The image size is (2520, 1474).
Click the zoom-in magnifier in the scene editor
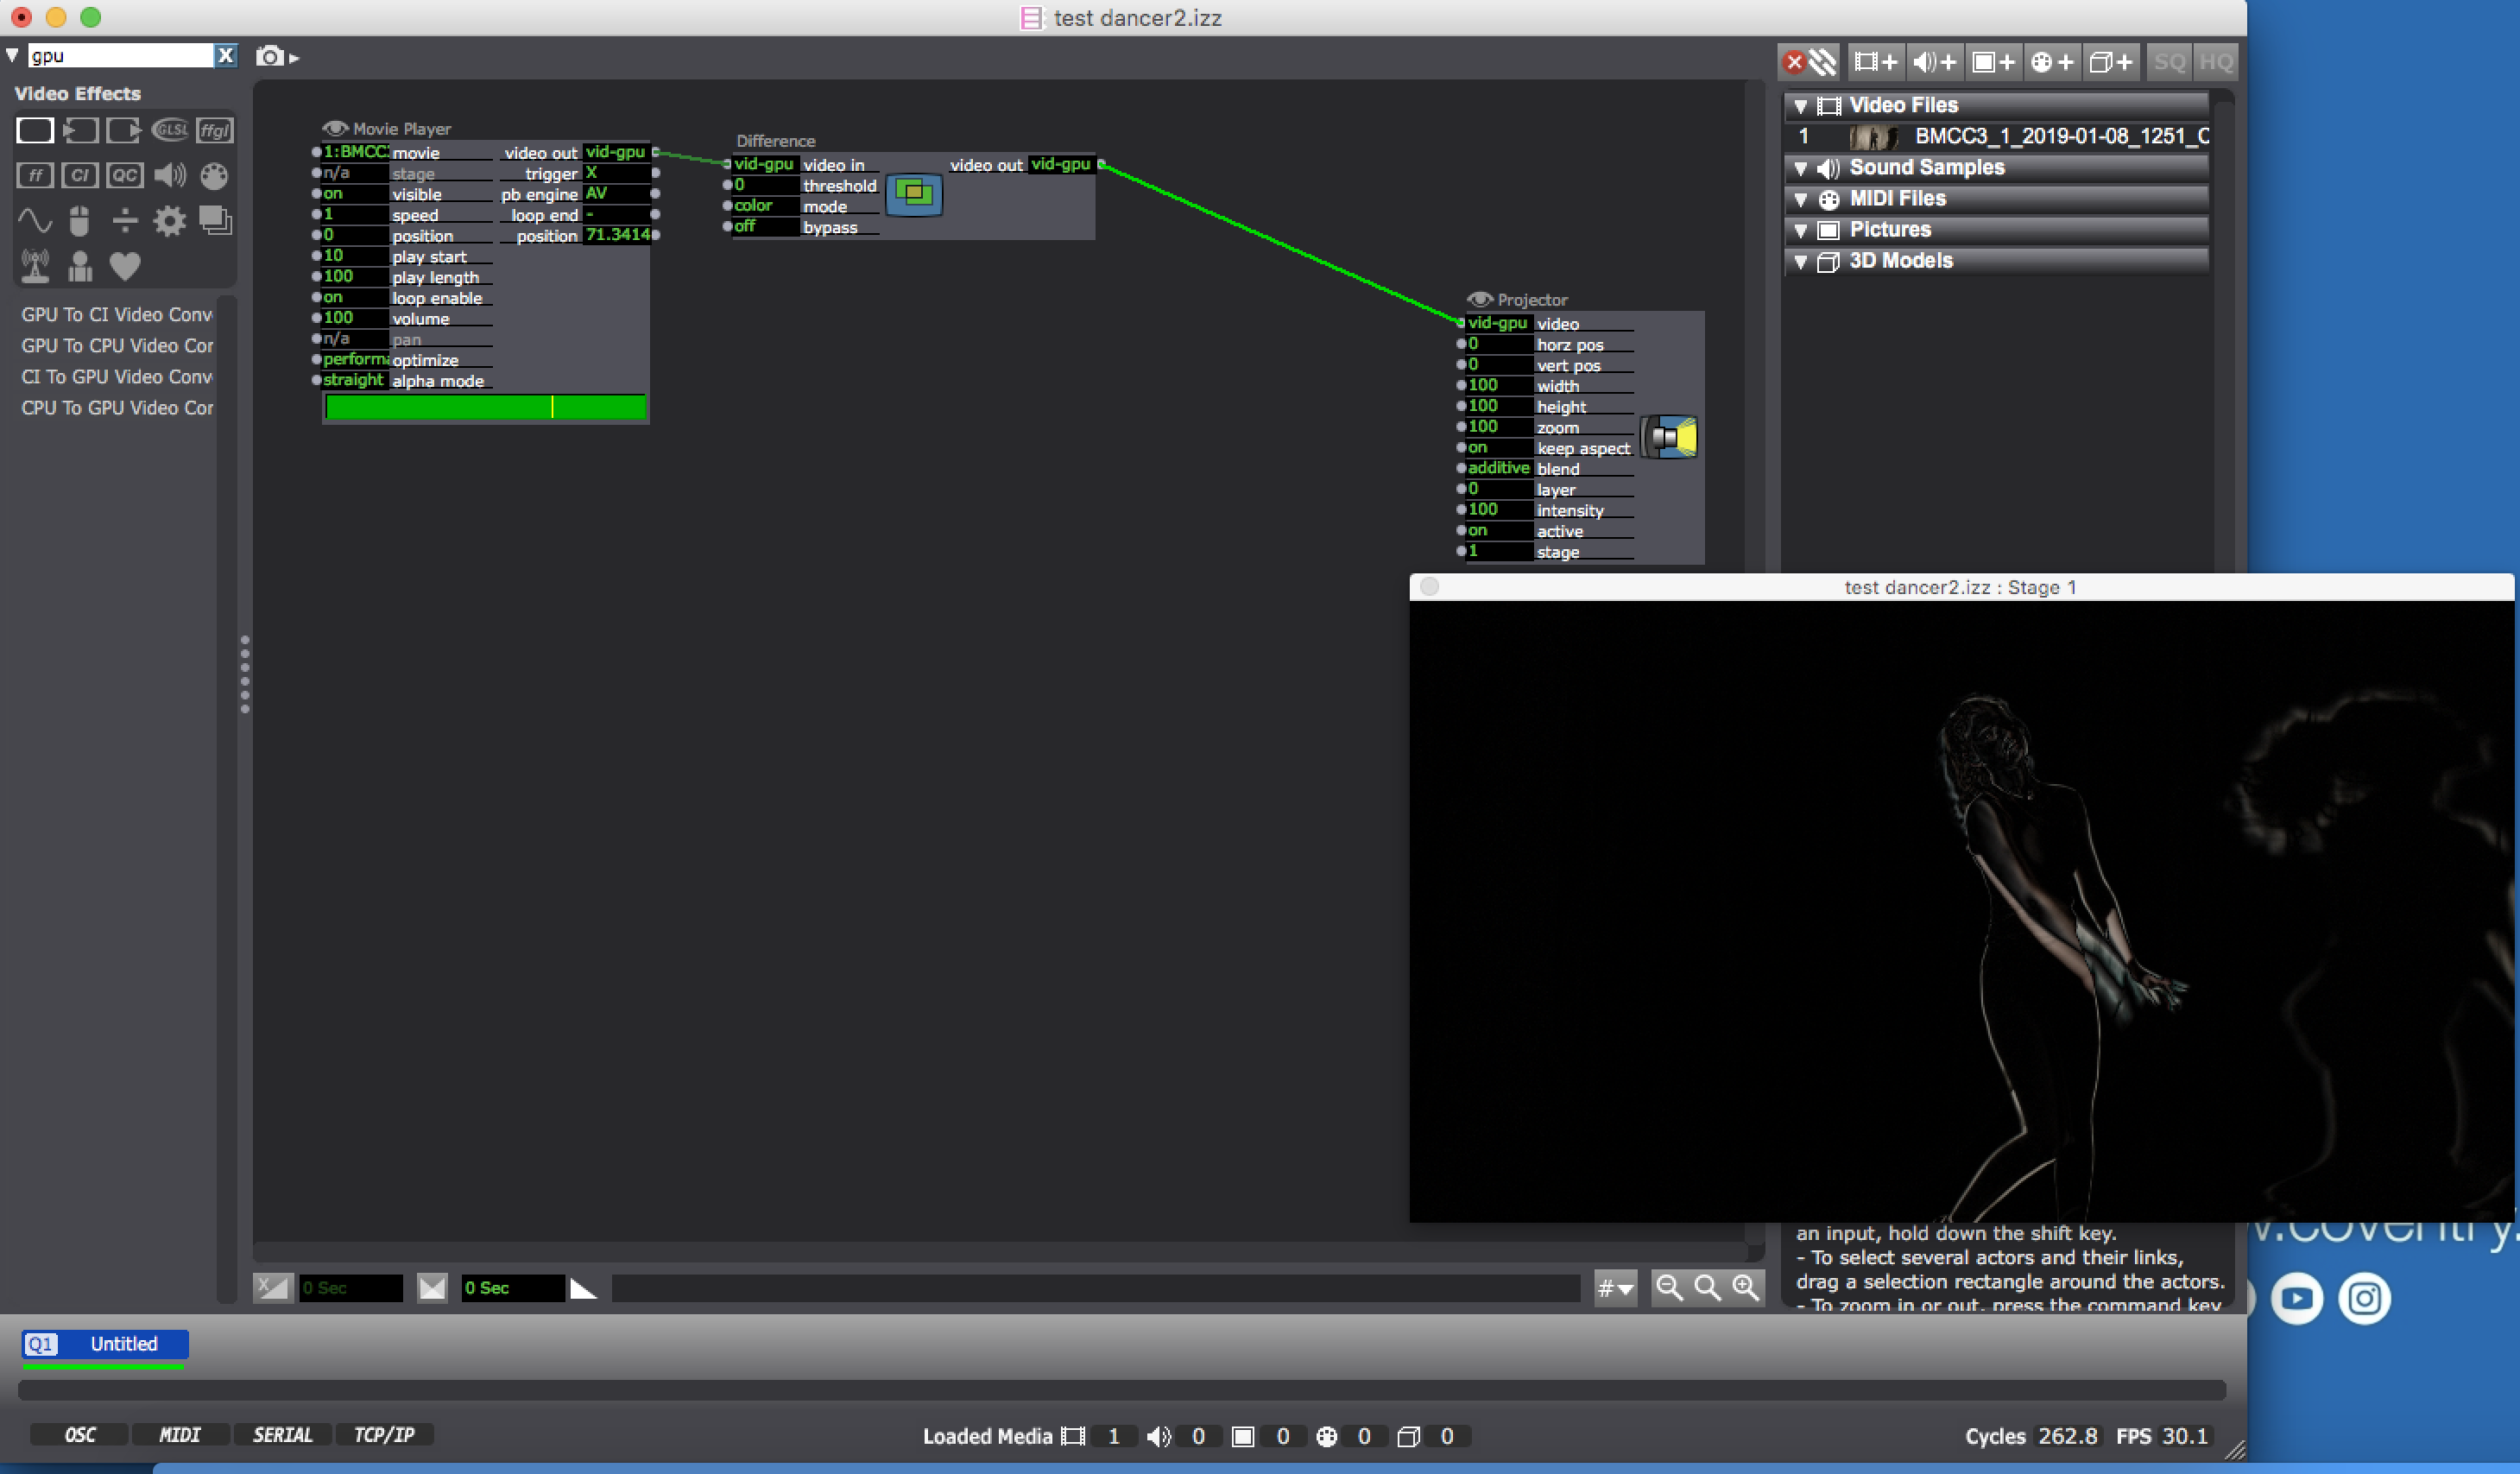[1746, 1287]
